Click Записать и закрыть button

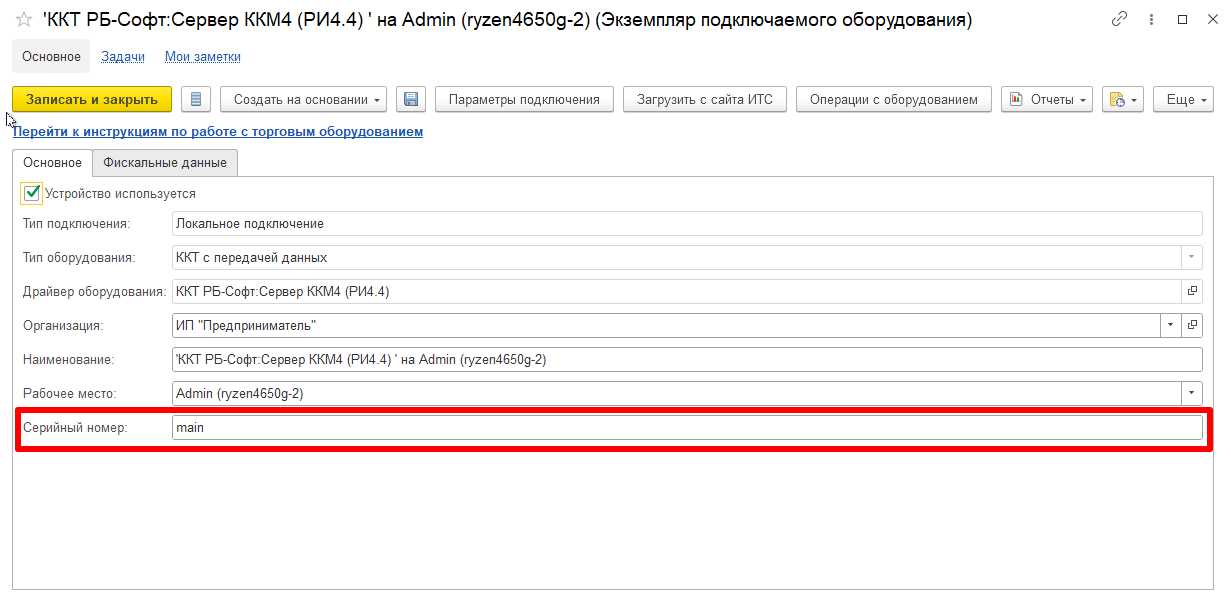click(92, 99)
